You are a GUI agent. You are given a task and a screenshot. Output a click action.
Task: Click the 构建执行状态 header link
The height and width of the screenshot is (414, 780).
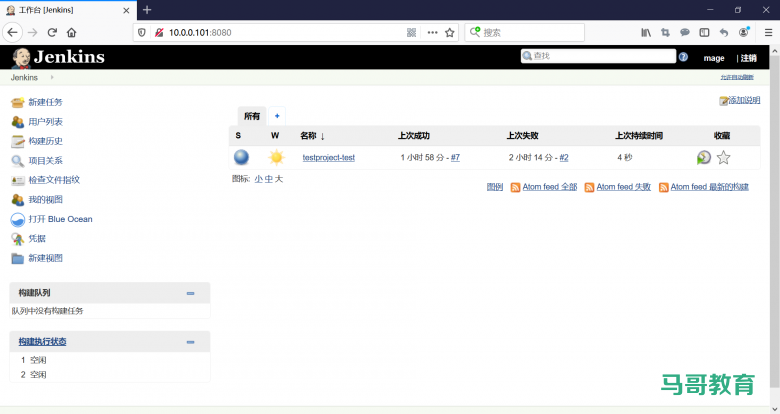click(x=42, y=342)
